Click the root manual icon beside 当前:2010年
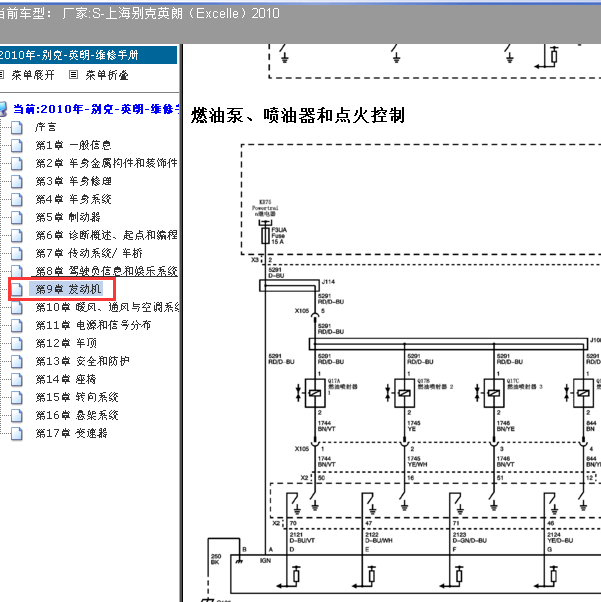This screenshot has height=602, width=601. click(3, 109)
